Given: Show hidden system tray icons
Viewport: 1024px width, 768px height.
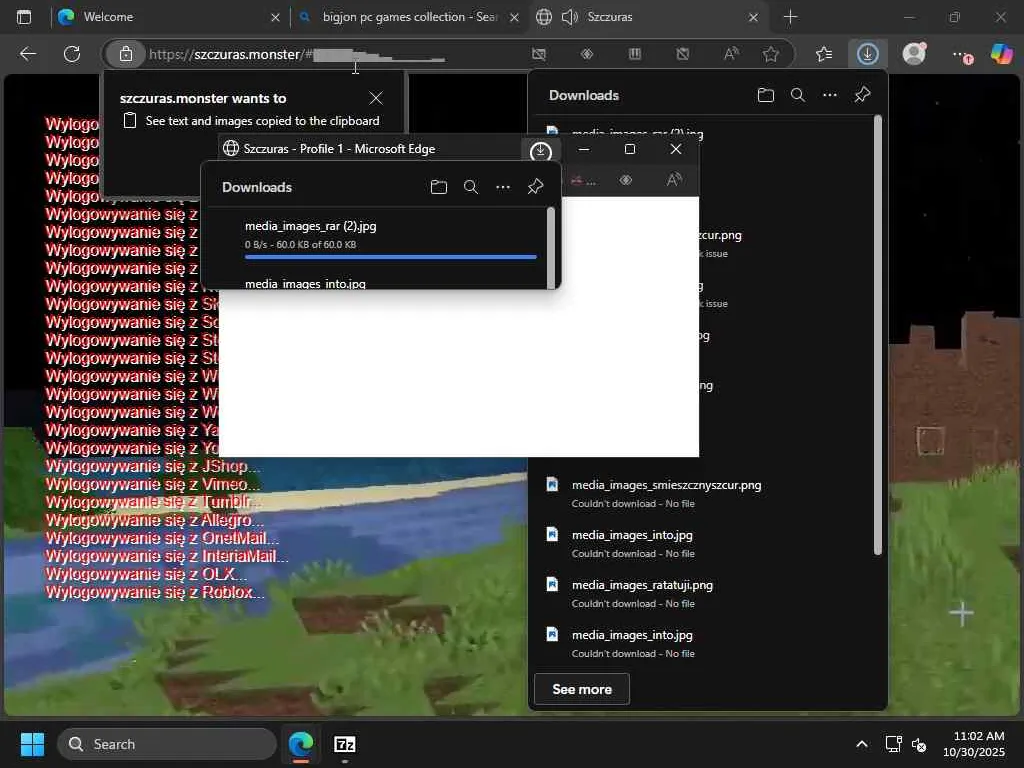Looking at the screenshot, I should (x=861, y=744).
